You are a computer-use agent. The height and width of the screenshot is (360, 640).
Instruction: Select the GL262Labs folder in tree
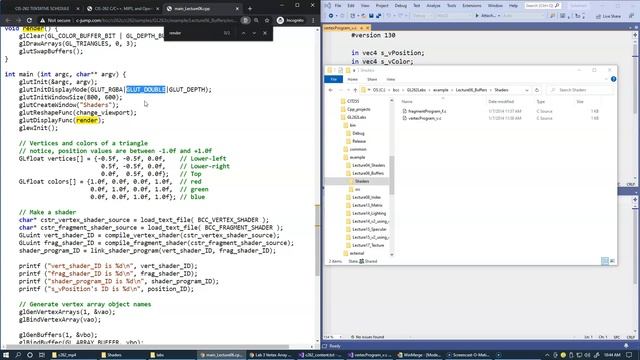[x=356, y=117]
